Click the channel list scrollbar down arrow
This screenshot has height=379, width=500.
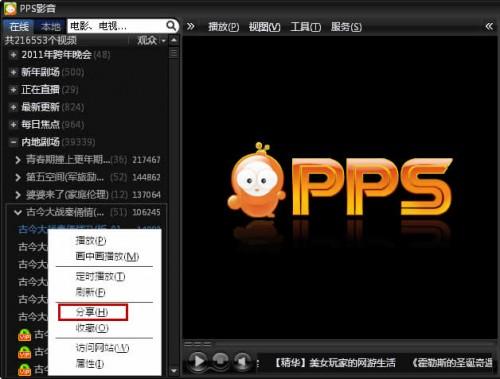(174, 371)
